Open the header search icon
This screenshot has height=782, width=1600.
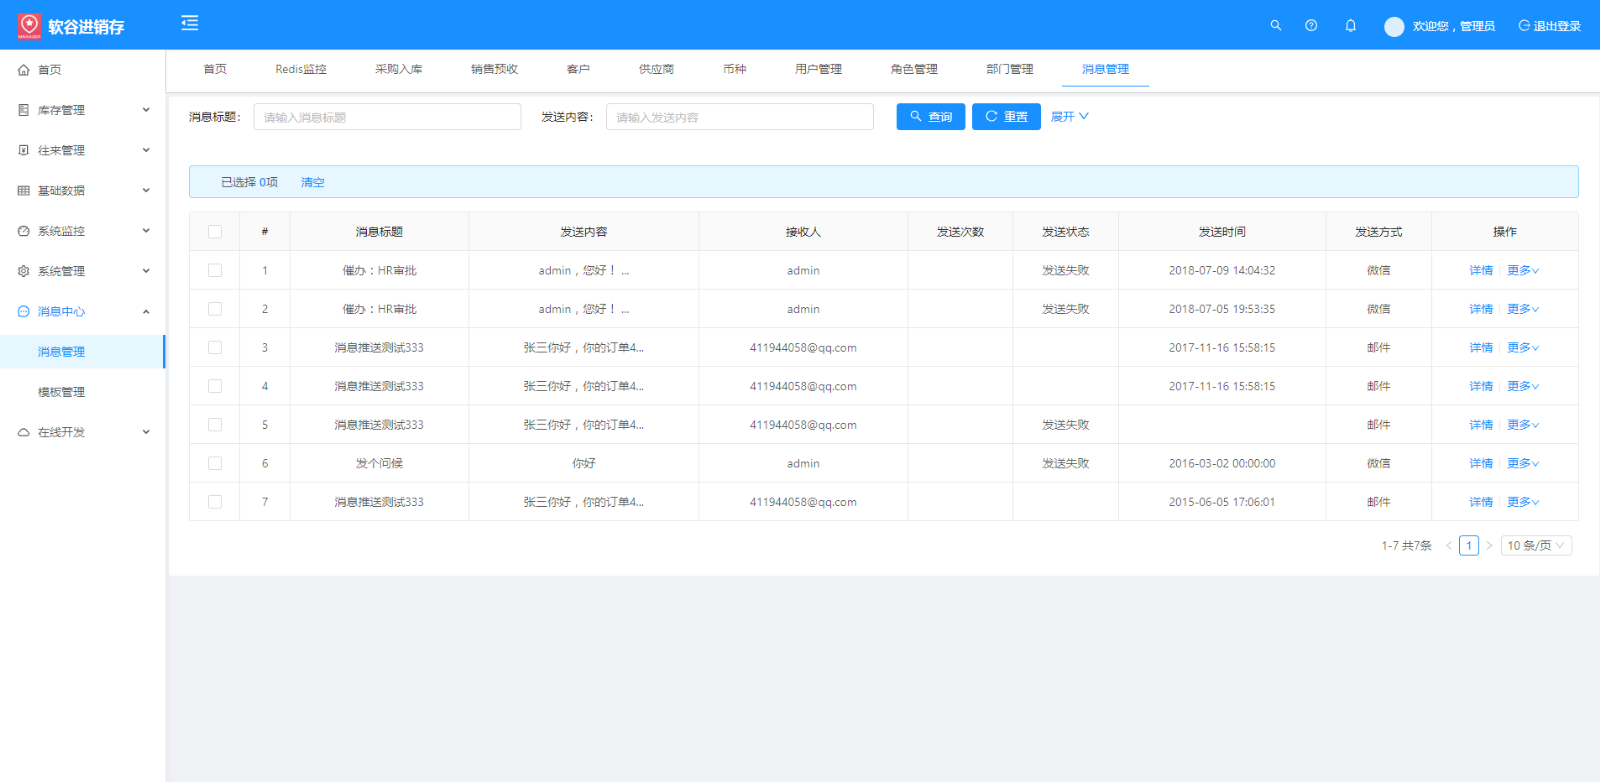pos(1275,26)
